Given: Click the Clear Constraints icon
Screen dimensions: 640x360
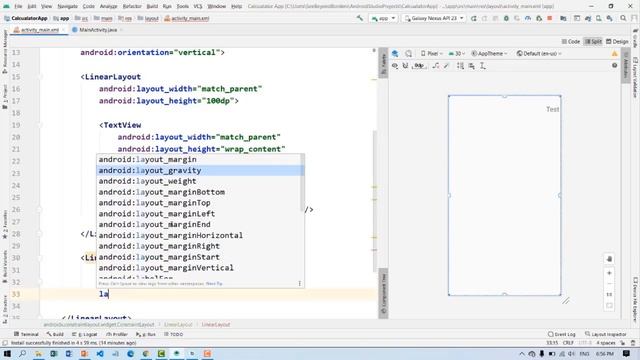Looking at the screenshot, I should point(436,66).
